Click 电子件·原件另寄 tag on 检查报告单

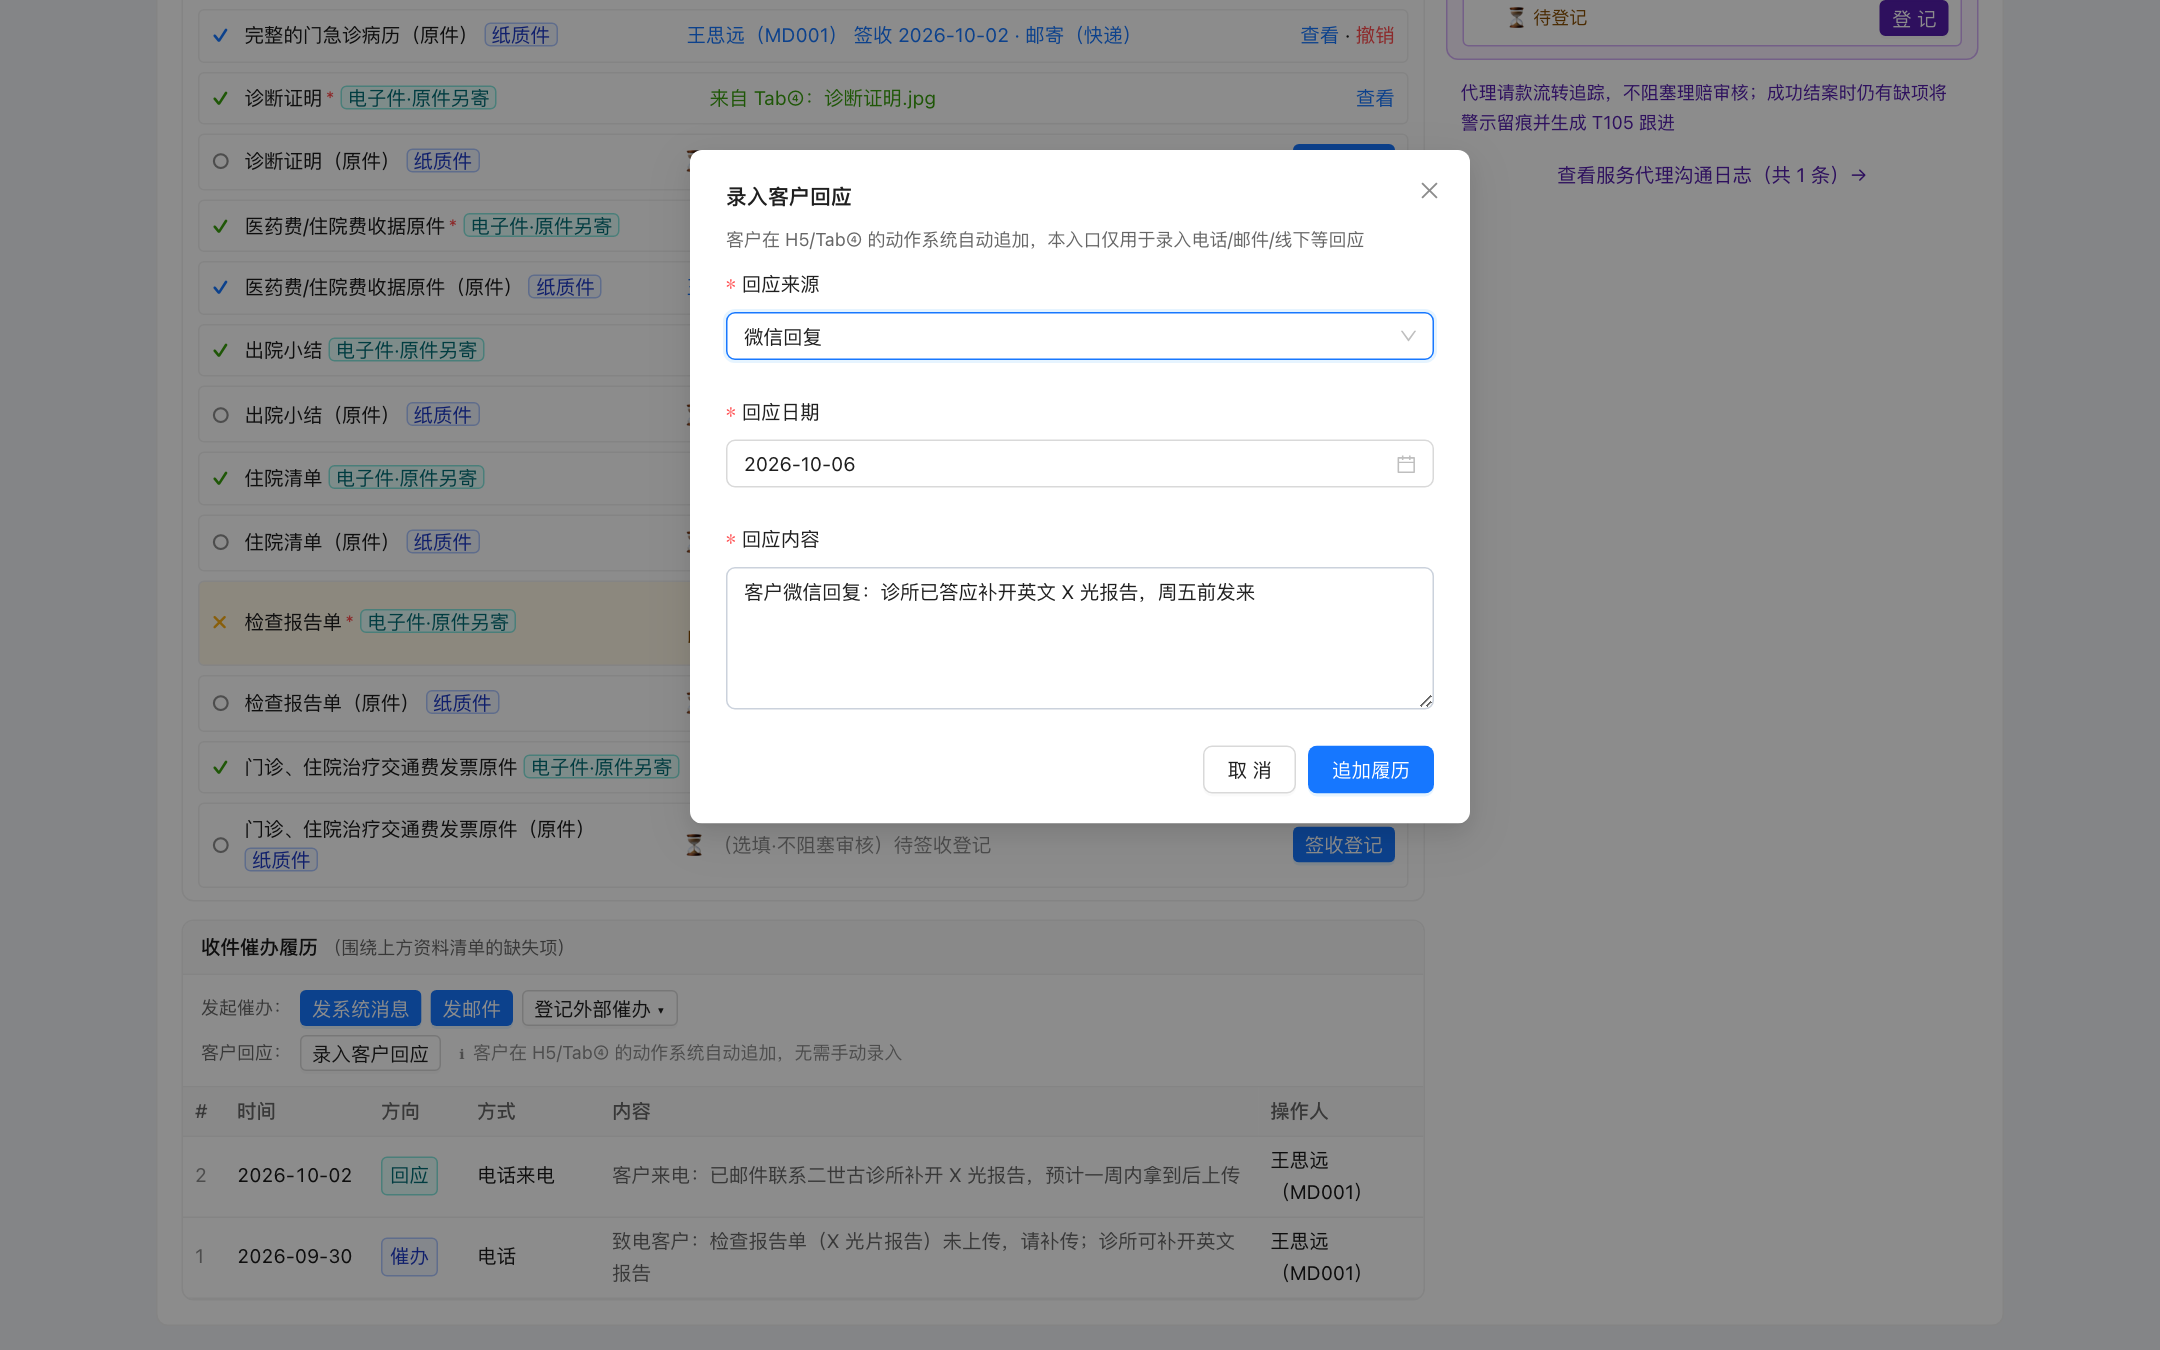[x=438, y=622]
